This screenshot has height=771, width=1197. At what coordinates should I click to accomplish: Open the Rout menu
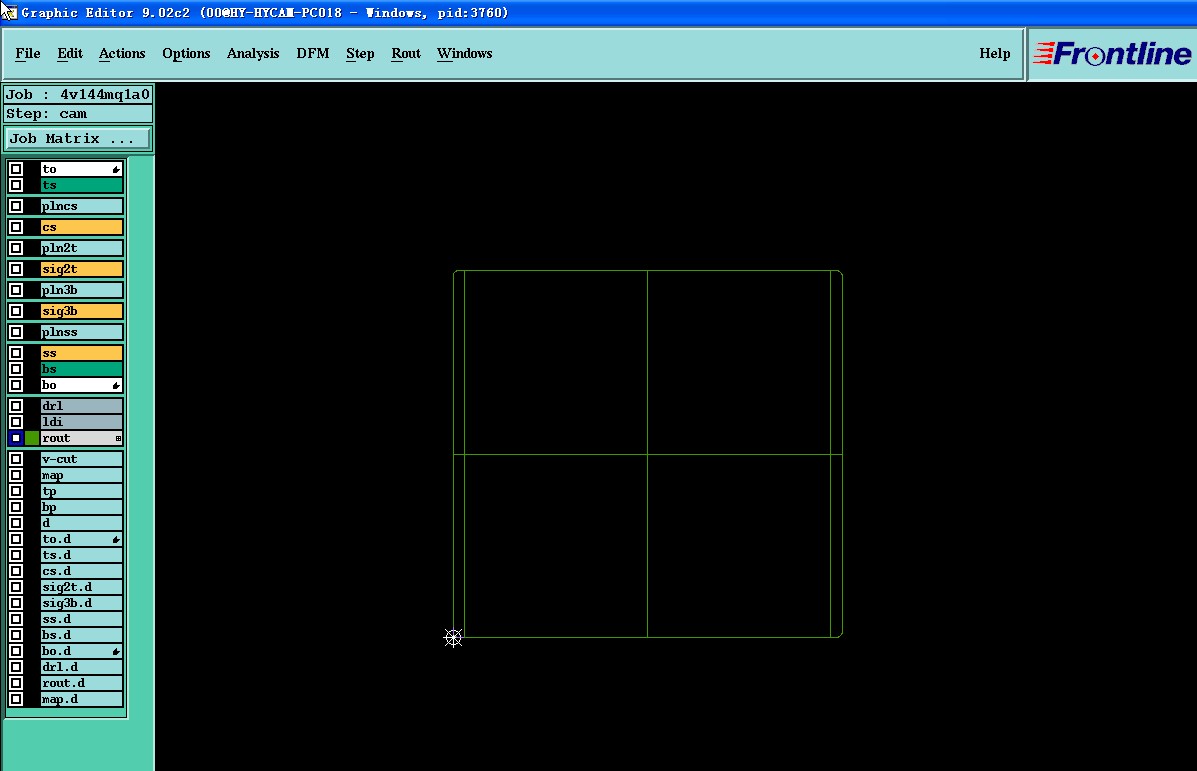406,53
